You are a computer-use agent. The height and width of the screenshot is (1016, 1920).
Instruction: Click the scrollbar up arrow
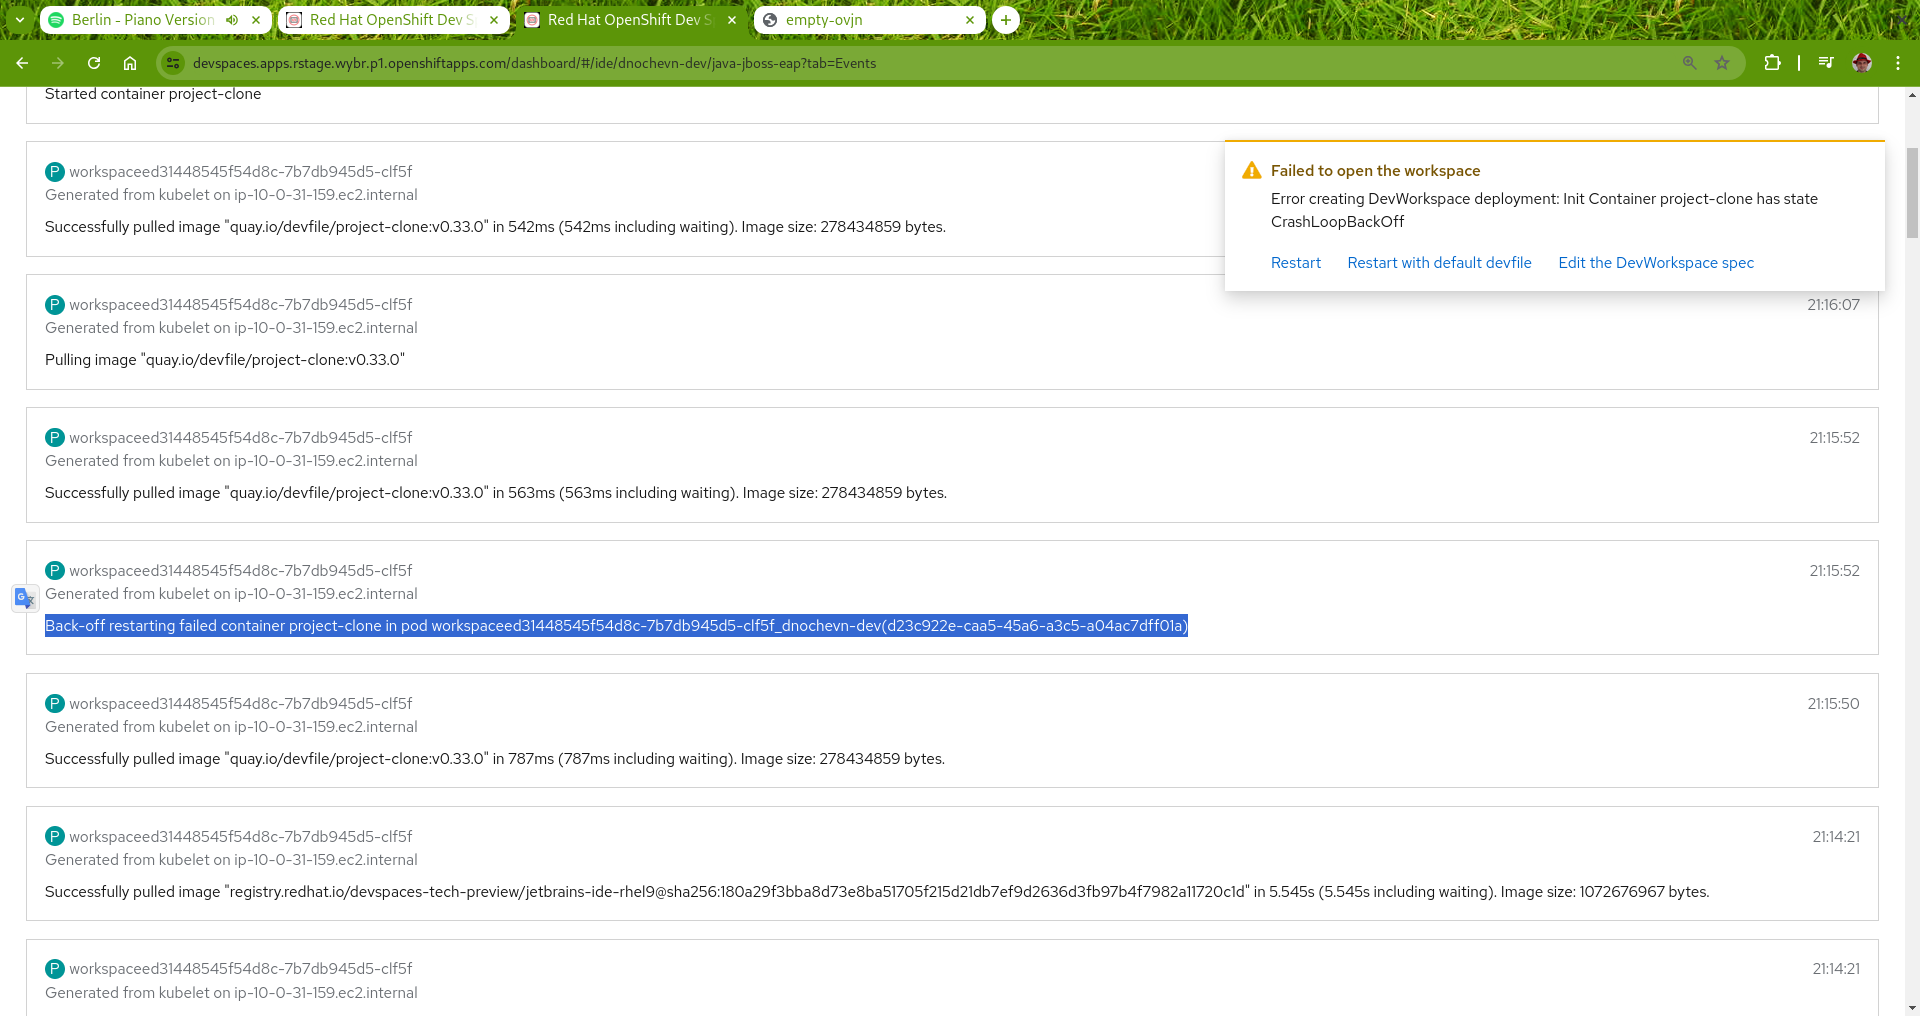tap(1912, 95)
